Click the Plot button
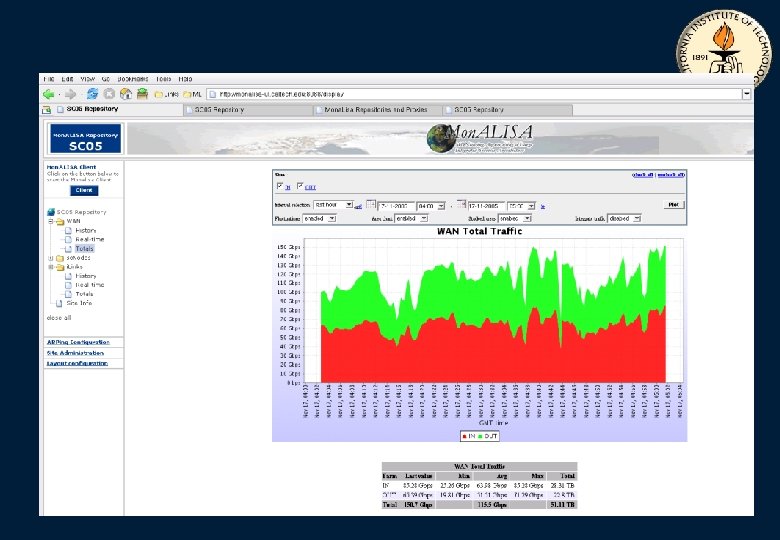Screen dimensions: 780x540 click(x=674, y=205)
